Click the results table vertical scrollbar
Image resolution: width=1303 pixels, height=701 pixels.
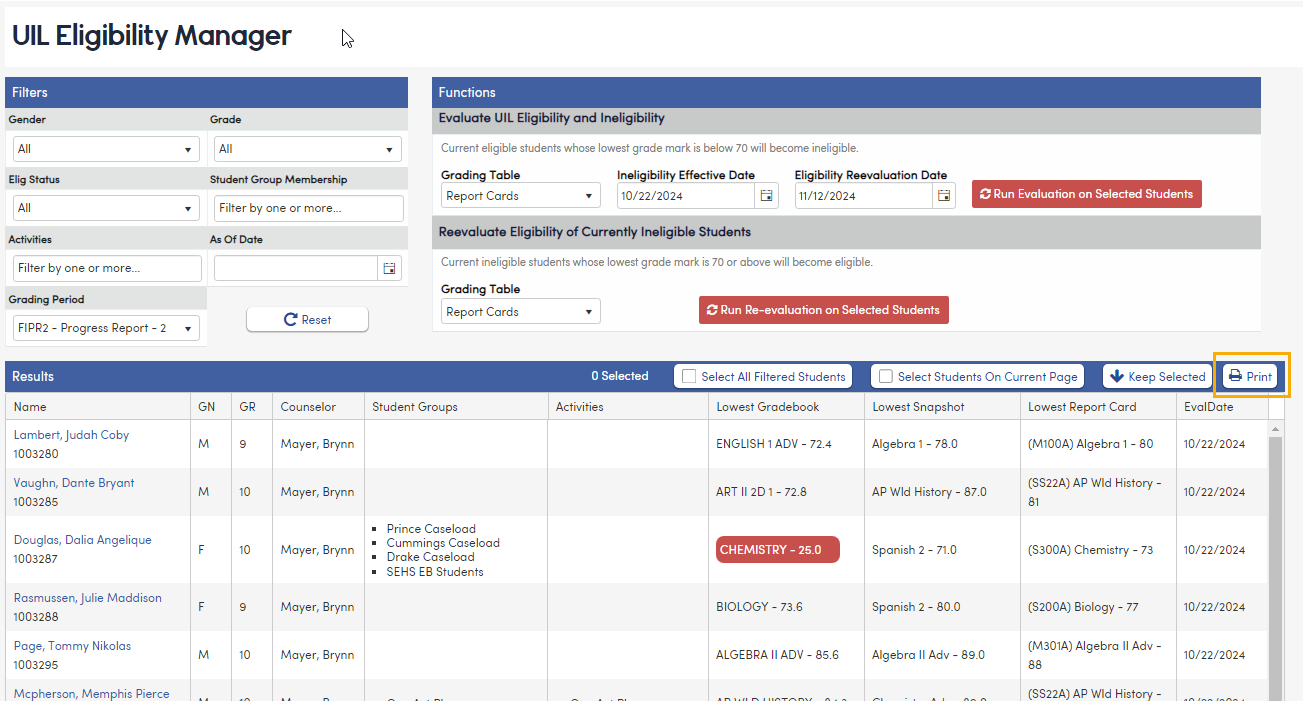coord(1275,568)
